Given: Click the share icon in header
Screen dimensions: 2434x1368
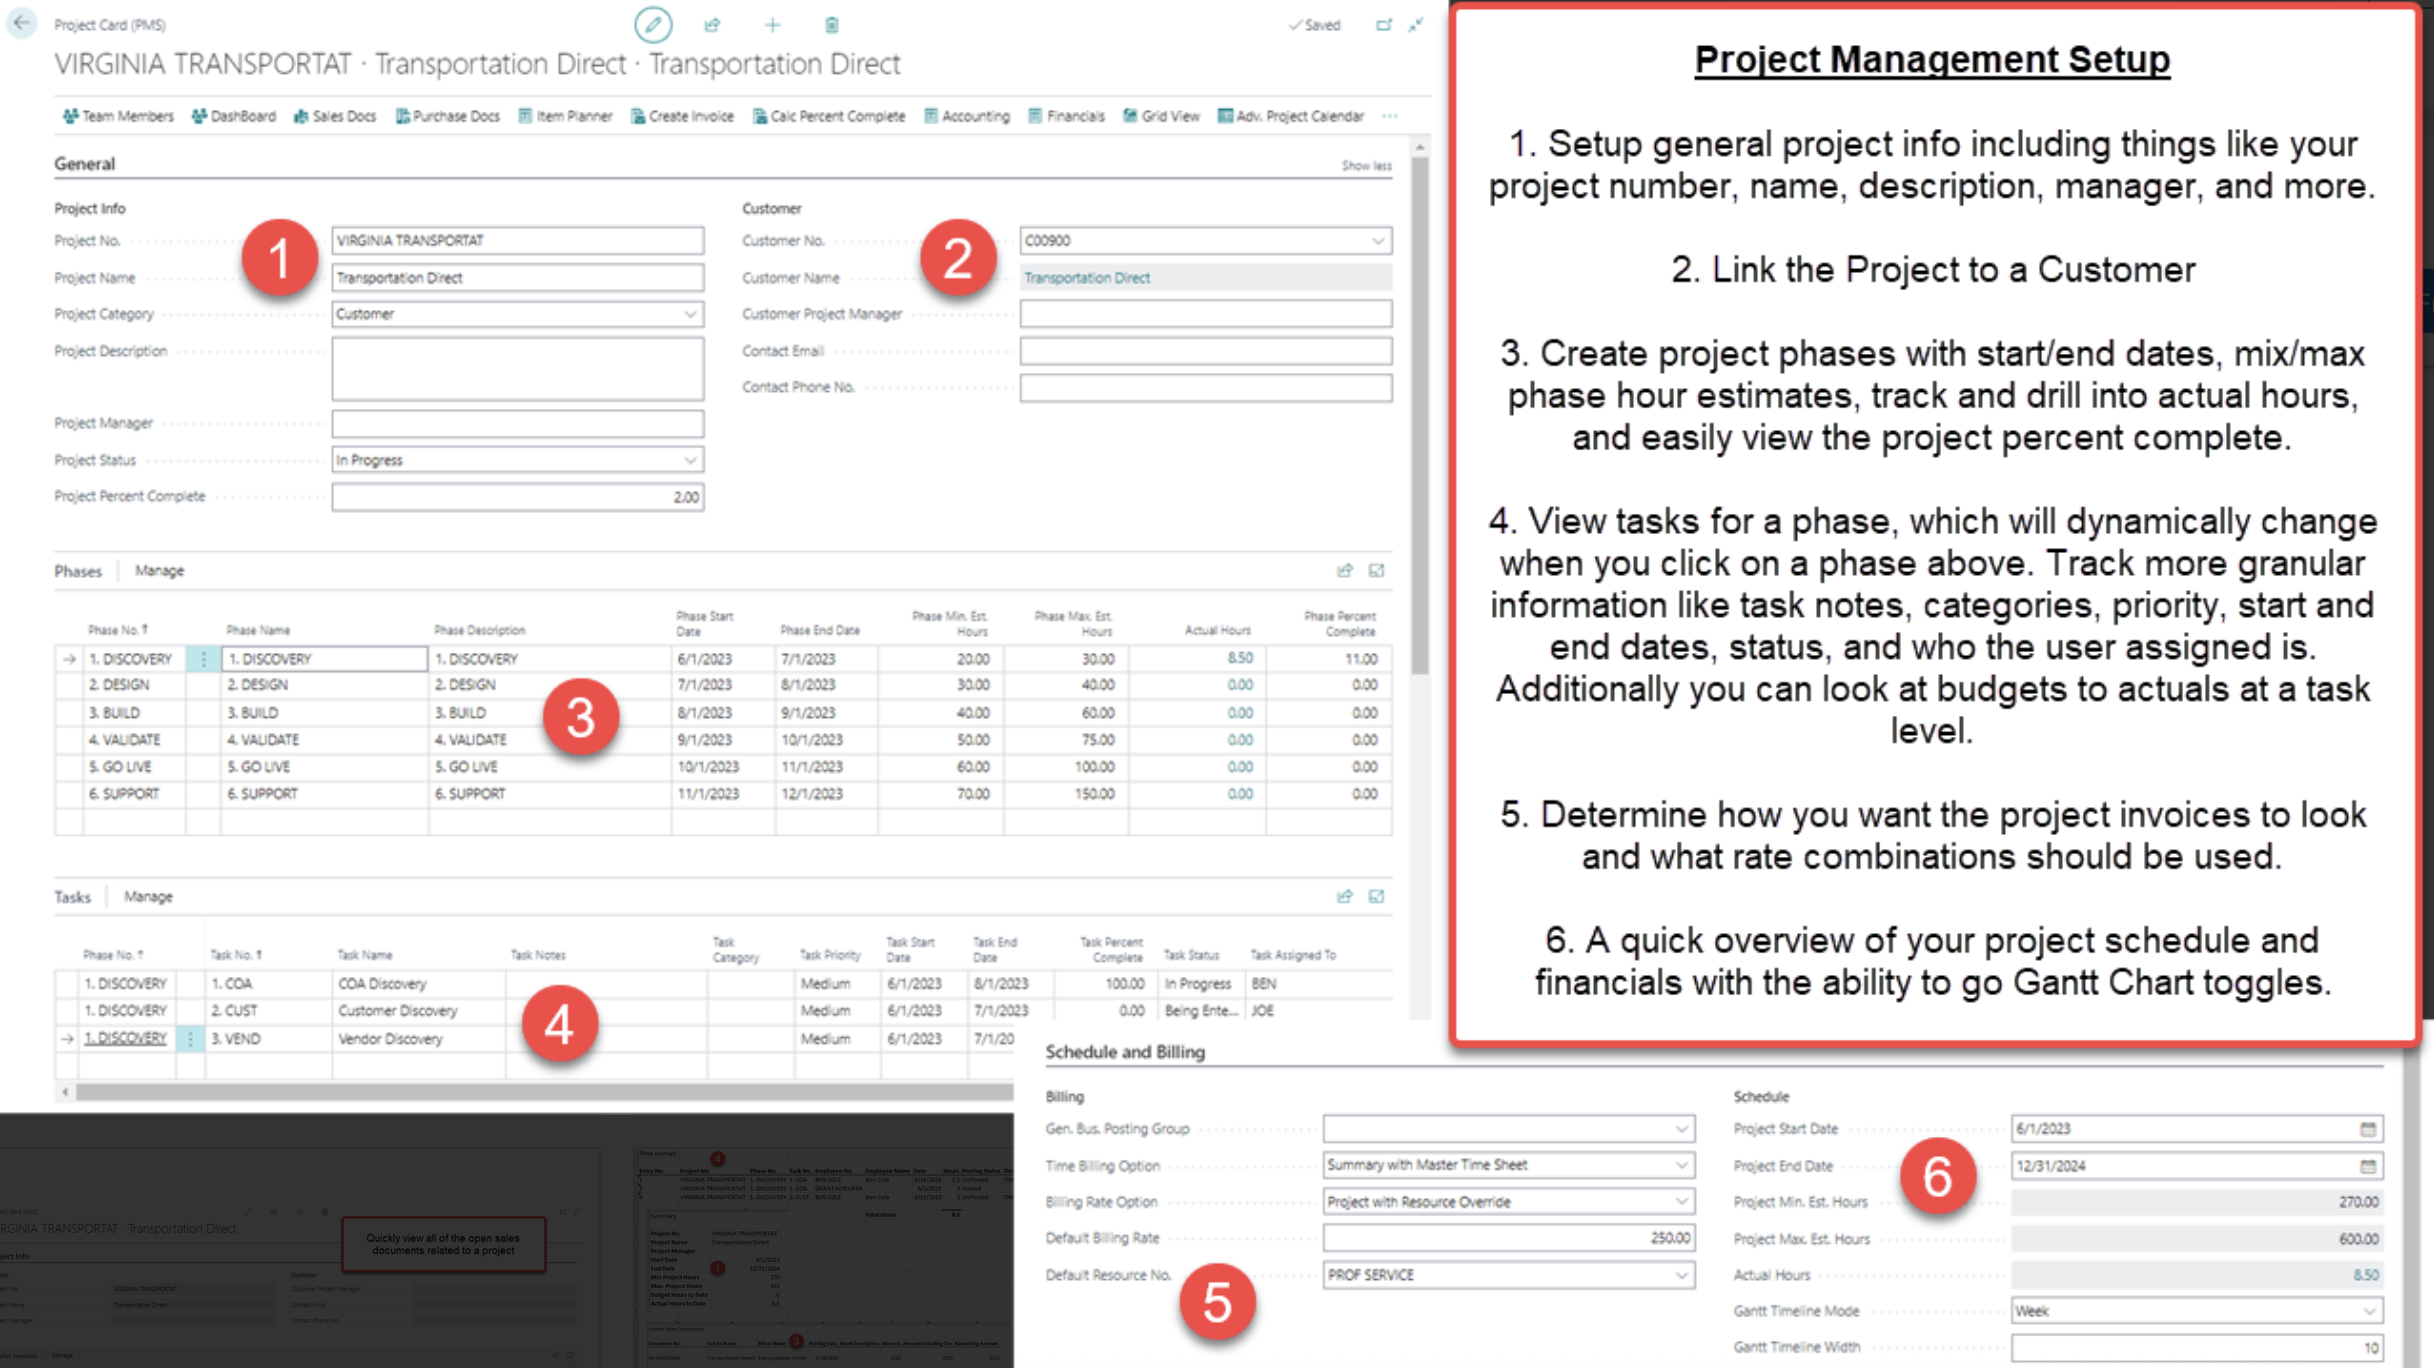Looking at the screenshot, I should (712, 24).
